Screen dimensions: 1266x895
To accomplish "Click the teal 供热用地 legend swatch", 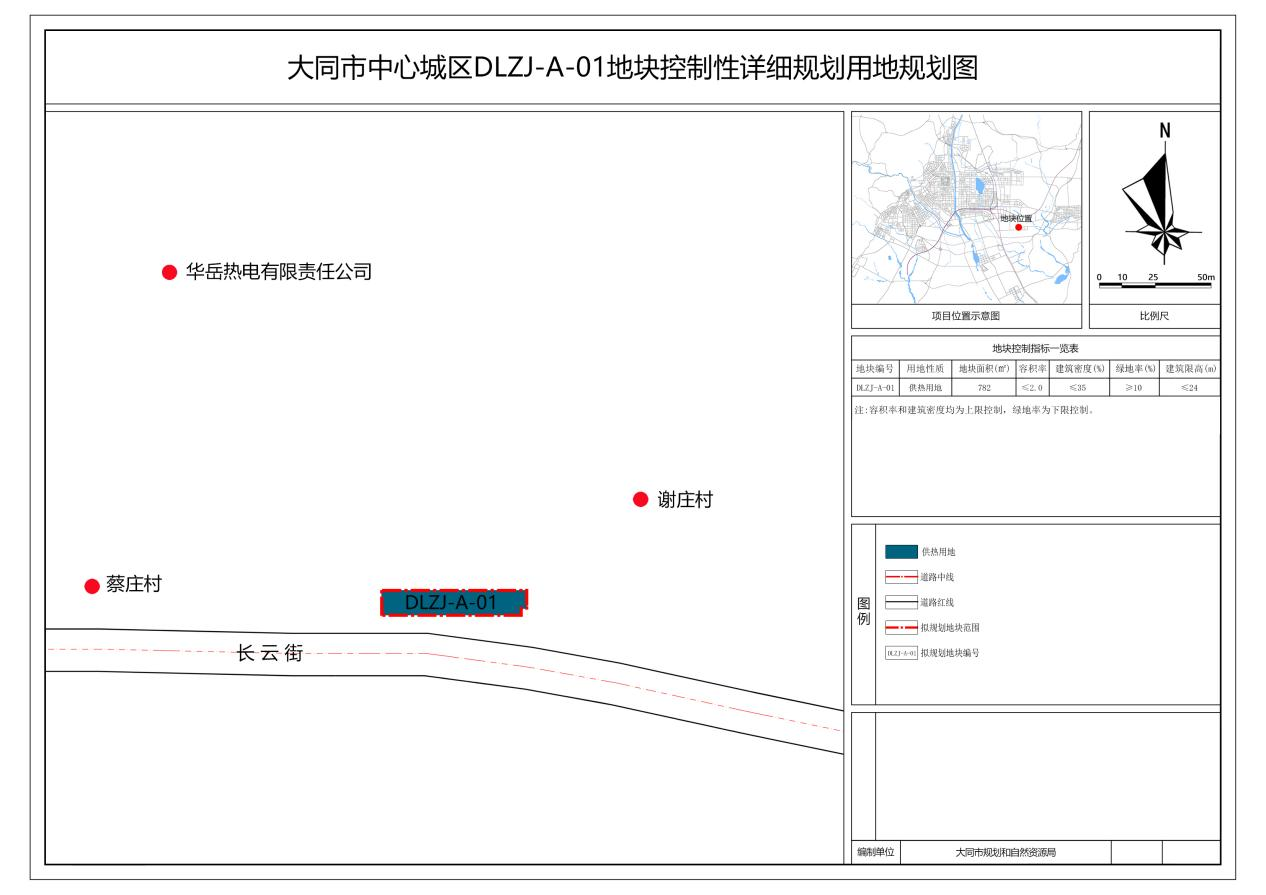I will pyautogui.click(x=901, y=552).
